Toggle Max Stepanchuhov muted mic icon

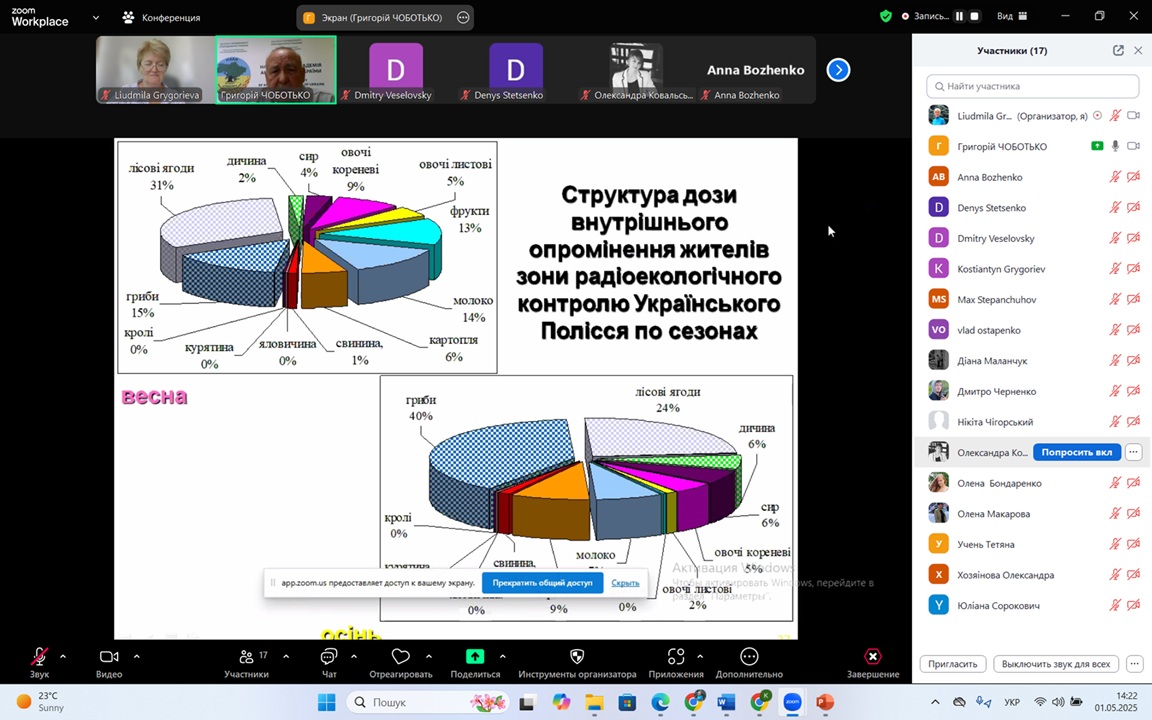coord(1115,300)
